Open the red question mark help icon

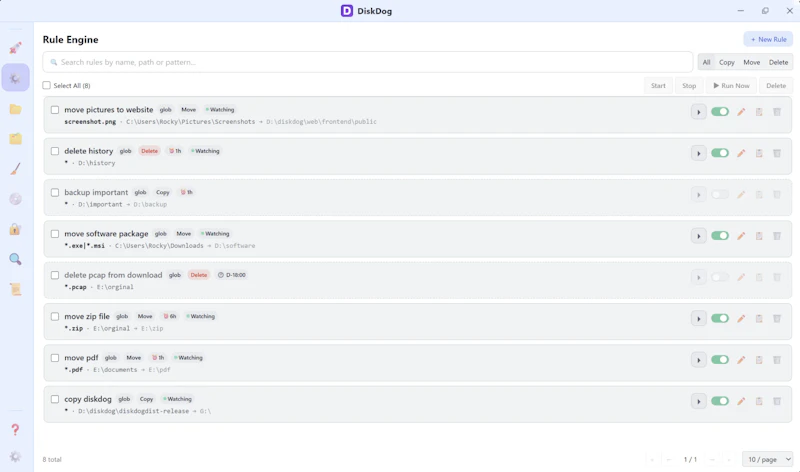15,430
